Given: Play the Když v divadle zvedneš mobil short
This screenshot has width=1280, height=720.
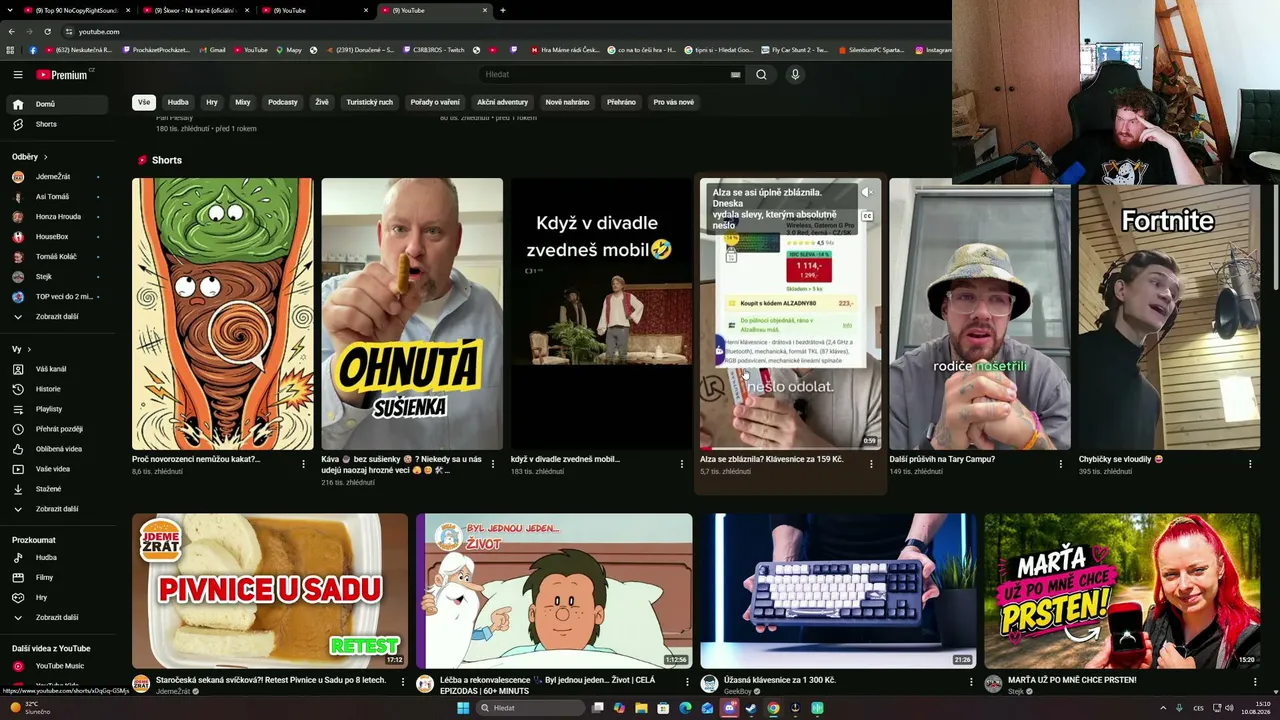Looking at the screenshot, I should click(601, 314).
